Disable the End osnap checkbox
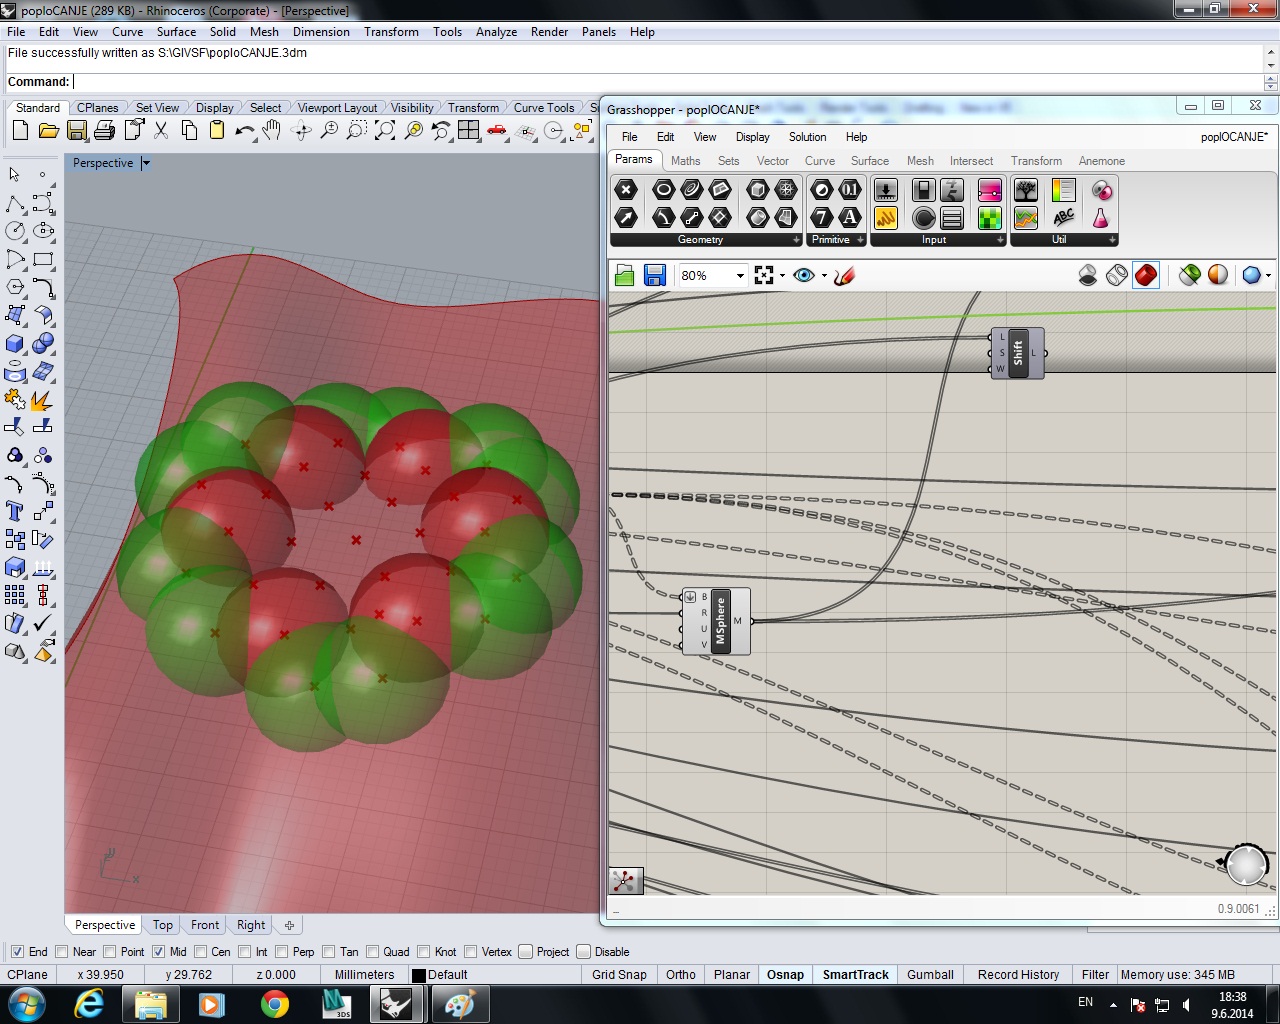This screenshot has height=1024, width=1280. (17, 952)
